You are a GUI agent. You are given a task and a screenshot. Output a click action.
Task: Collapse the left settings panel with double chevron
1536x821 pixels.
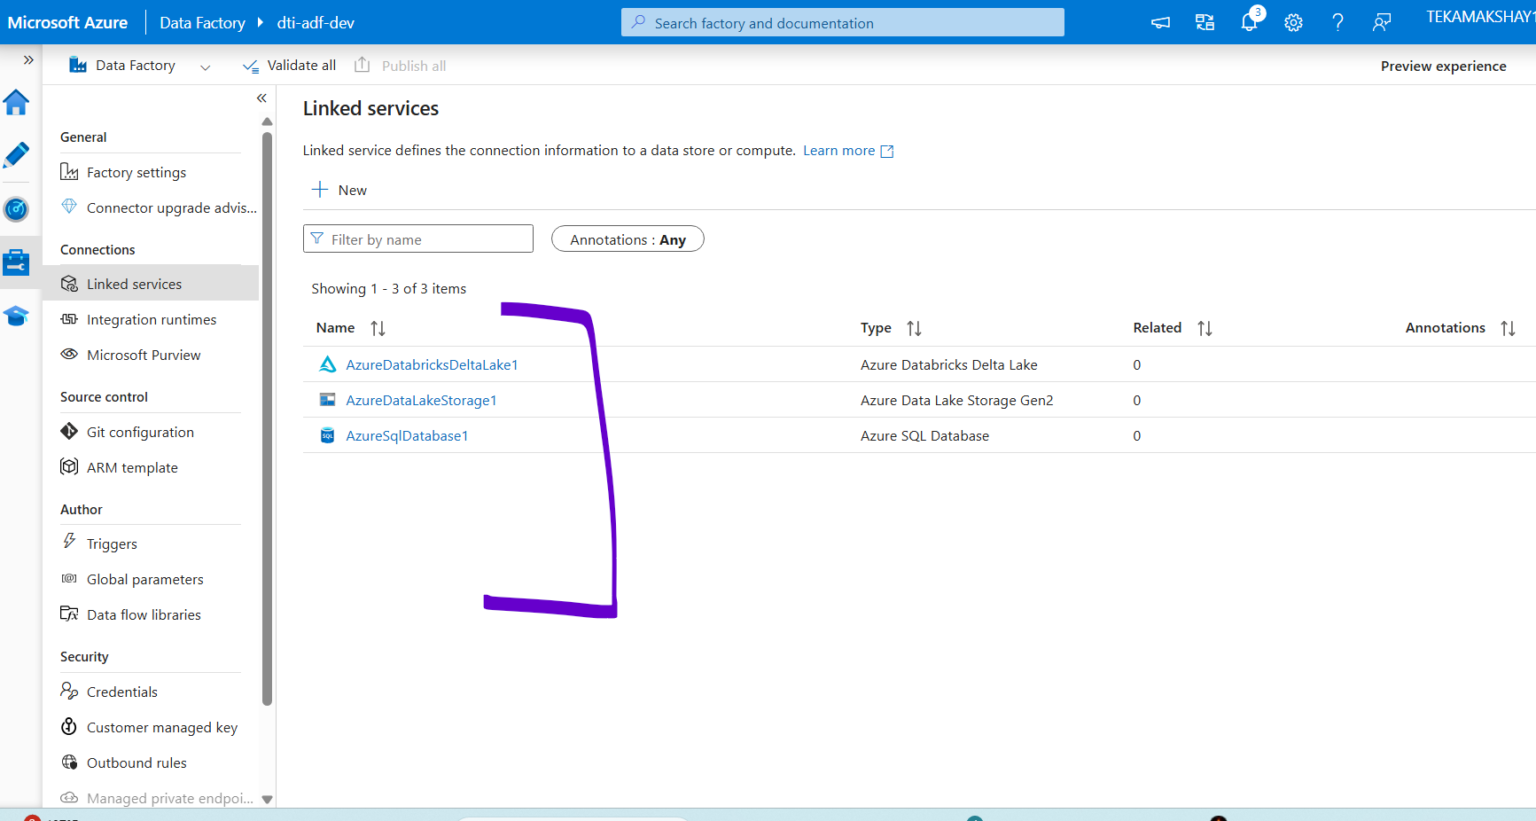pyautogui.click(x=261, y=98)
